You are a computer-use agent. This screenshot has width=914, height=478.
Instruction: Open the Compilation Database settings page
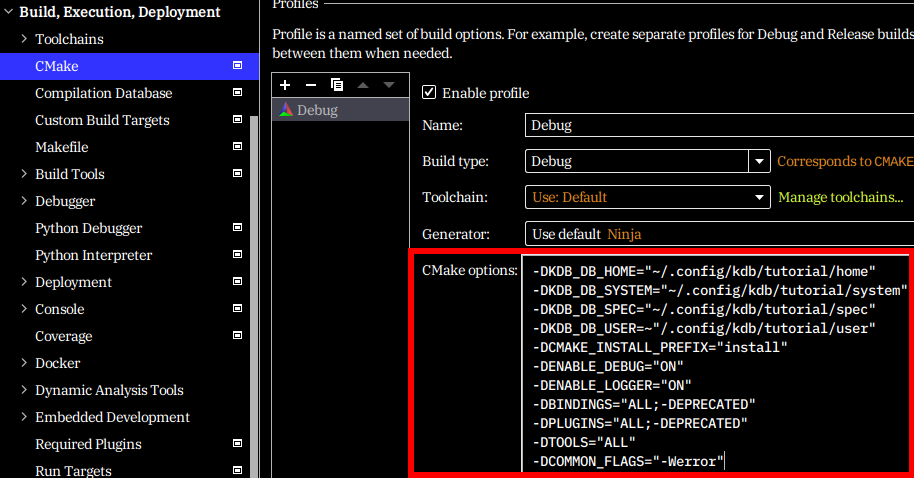coord(103,93)
